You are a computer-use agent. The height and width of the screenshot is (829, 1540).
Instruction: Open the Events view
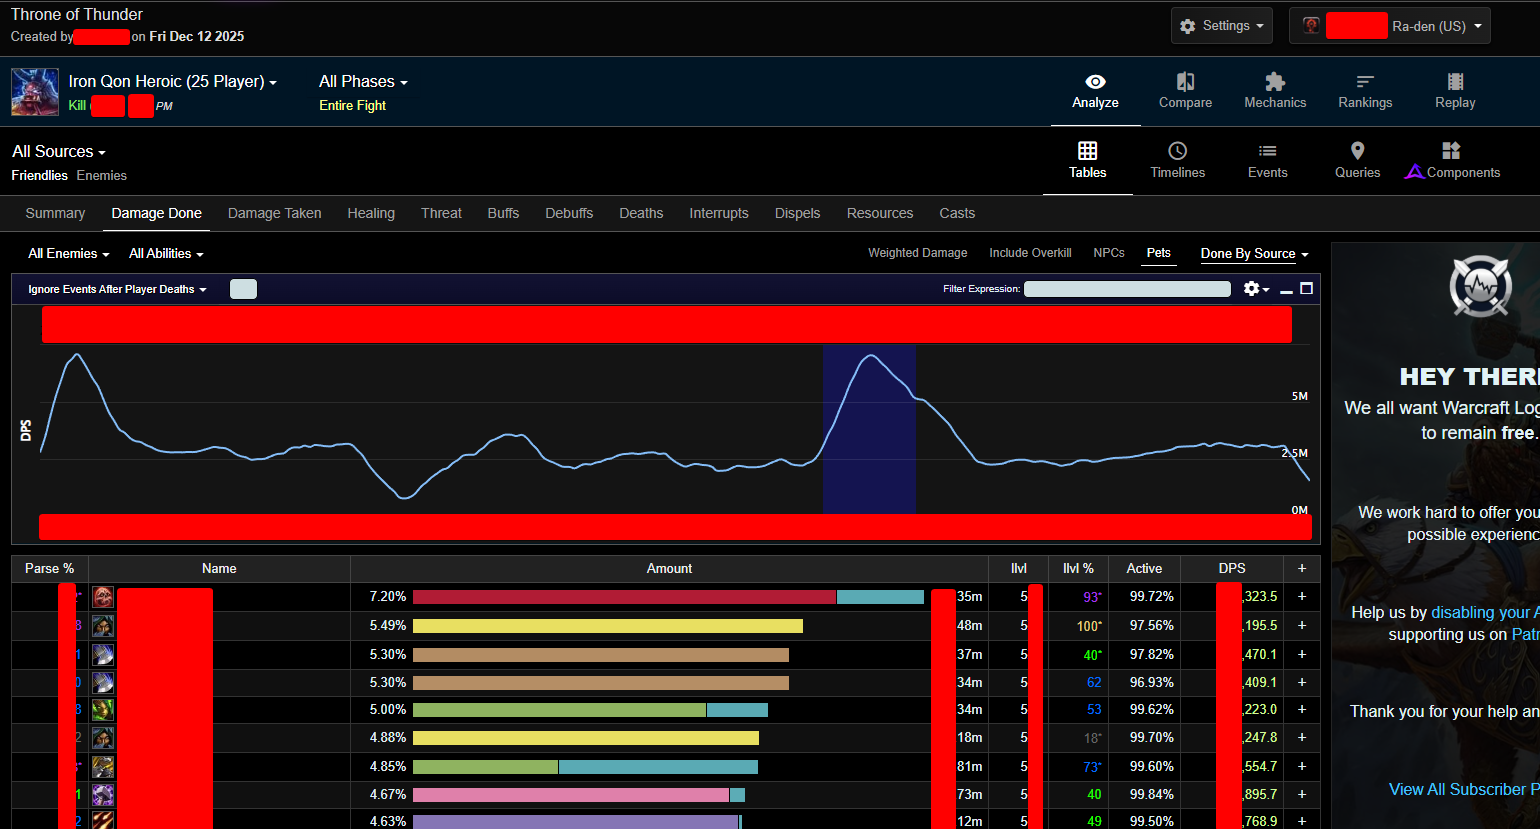(1267, 161)
